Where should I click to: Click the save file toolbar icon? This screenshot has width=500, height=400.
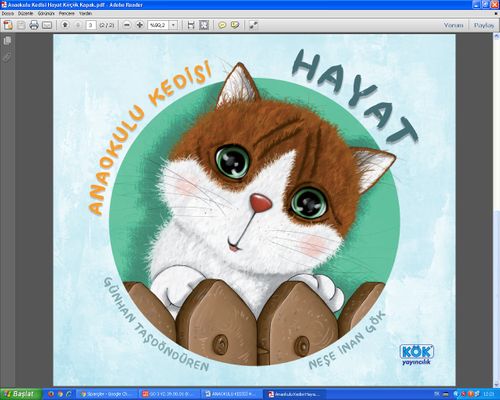coord(21,25)
